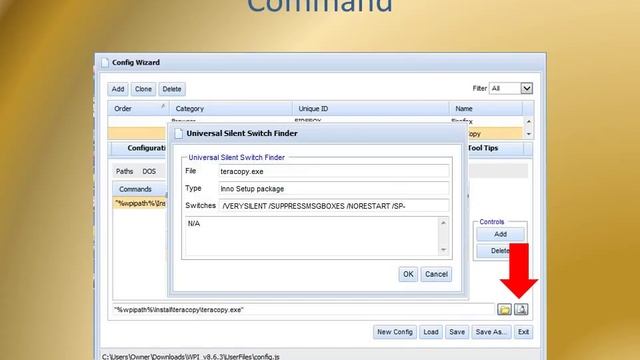The image size is (640, 360).
Task: Open the Paths menu
Action: pos(124,171)
